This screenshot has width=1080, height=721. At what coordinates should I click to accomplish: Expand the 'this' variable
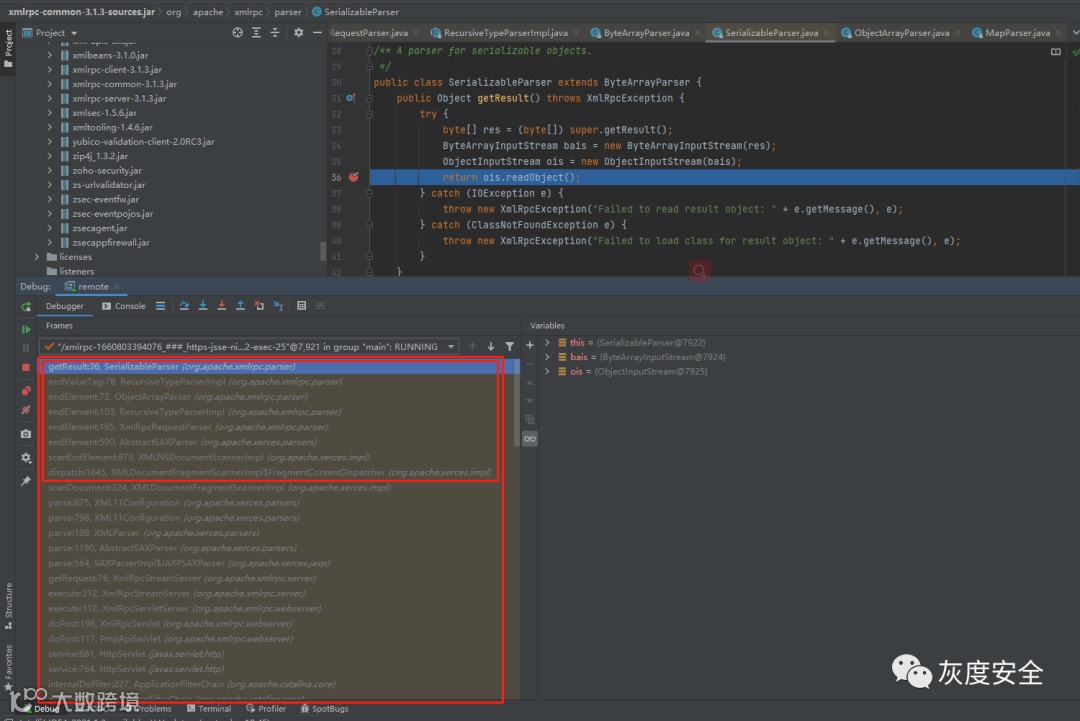click(x=548, y=342)
